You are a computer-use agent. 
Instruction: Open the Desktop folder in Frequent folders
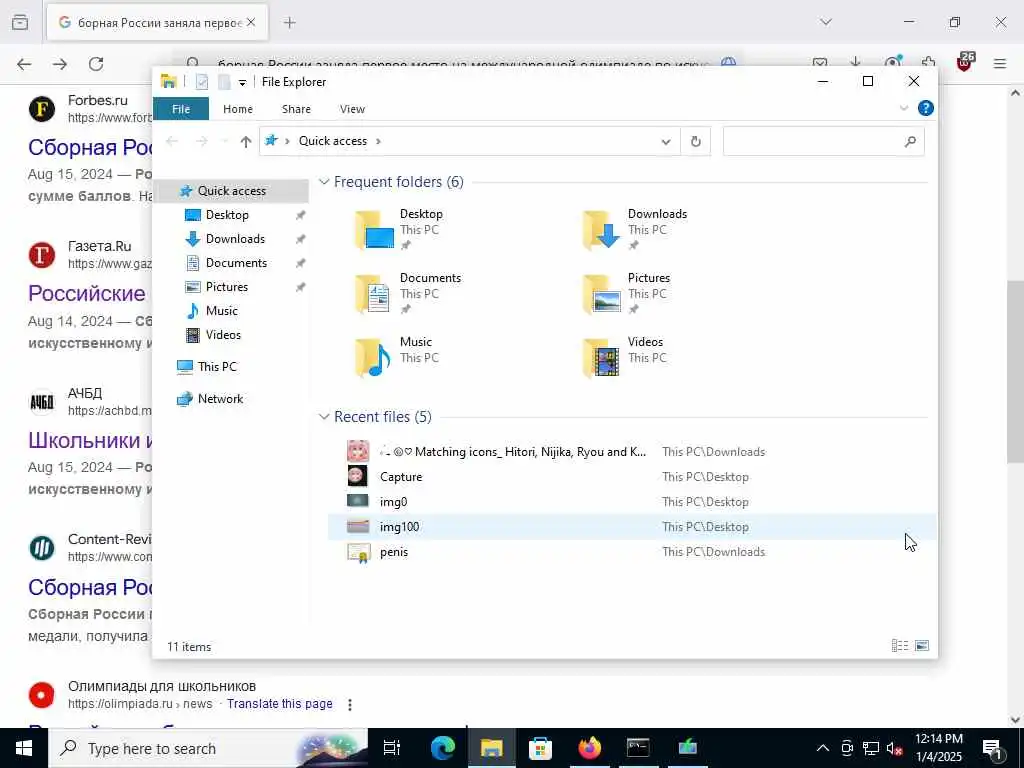point(400,229)
